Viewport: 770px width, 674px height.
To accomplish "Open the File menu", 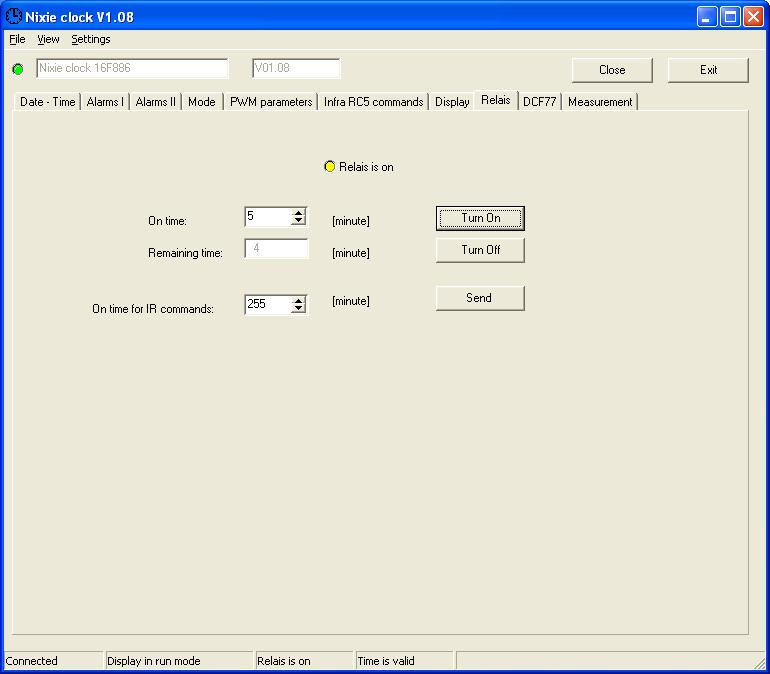I will pyautogui.click(x=17, y=39).
